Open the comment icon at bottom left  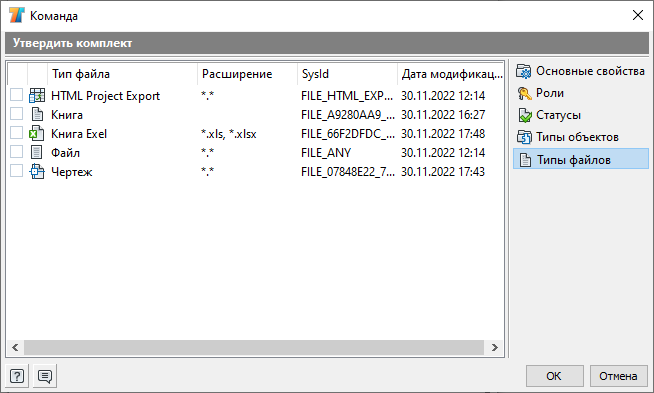point(45,376)
